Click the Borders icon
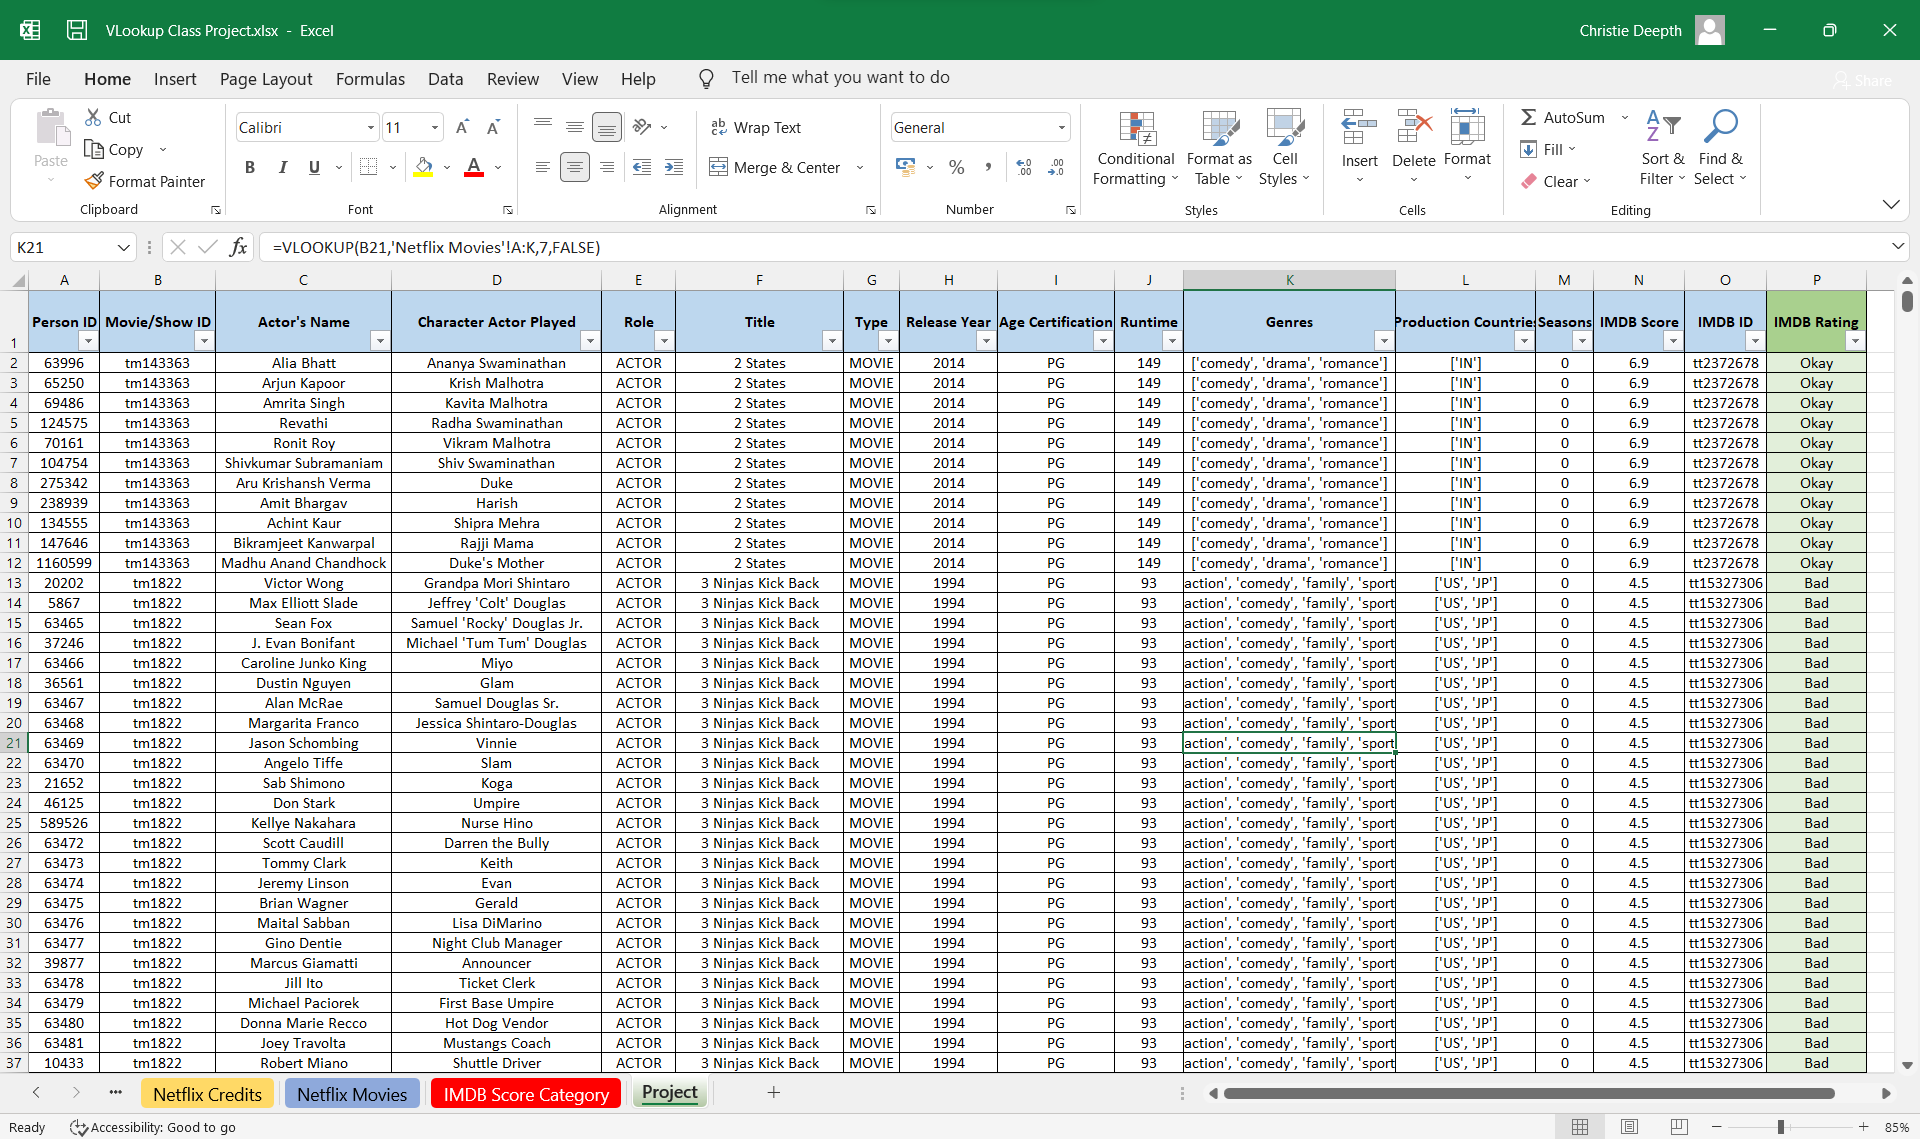The width and height of the screenshot is (1920, 1139). (368, 167)
